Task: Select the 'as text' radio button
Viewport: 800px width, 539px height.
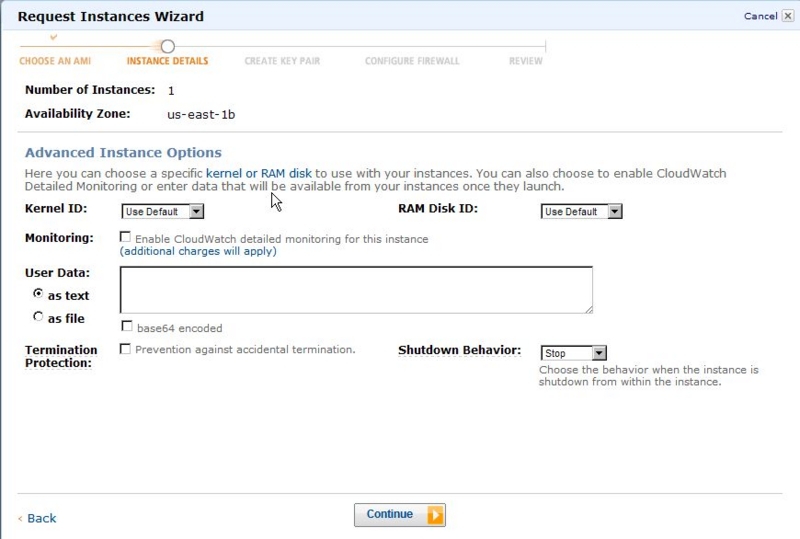Action: [x=38, y=293]
